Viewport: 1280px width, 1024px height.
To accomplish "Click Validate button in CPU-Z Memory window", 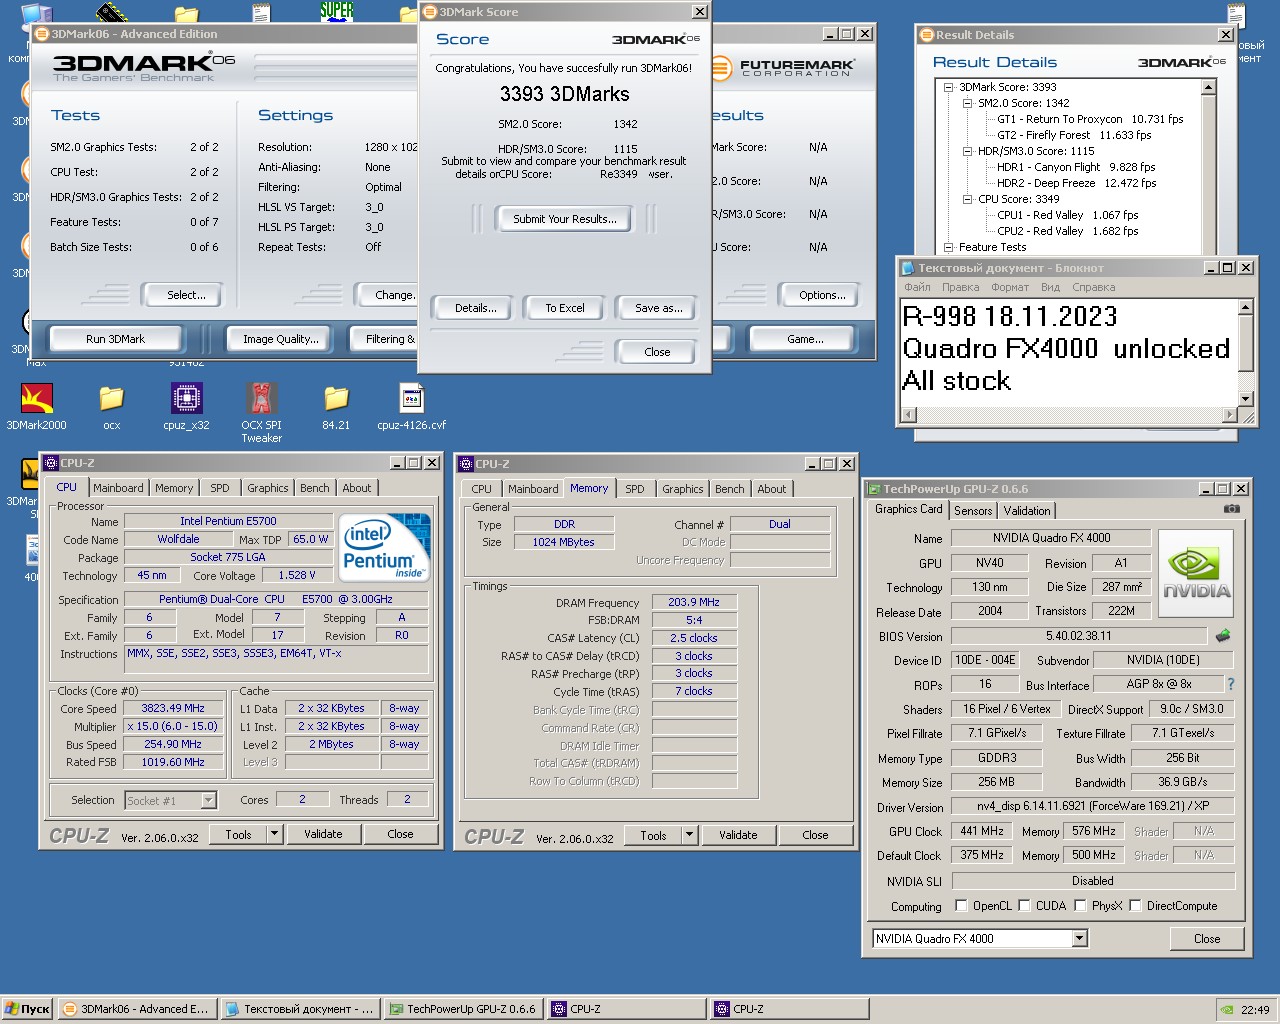I will (738, 835).
